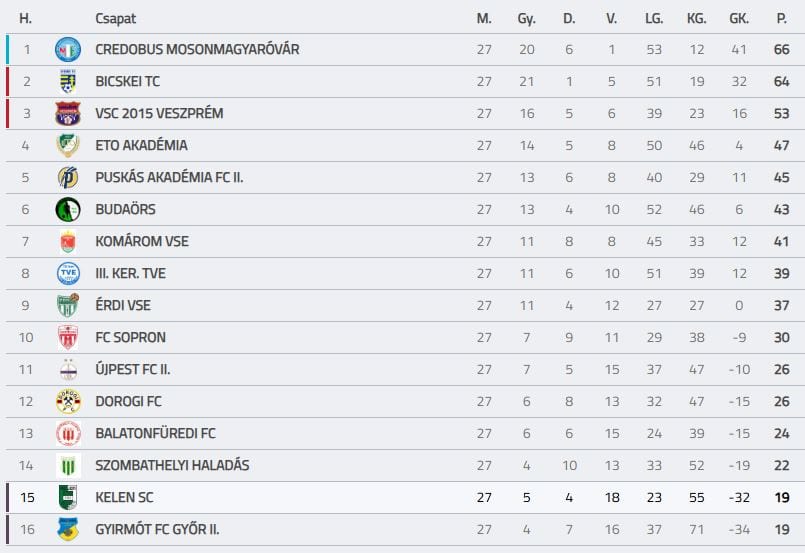Select the Gyirmót FC Győr II. badge
The image size is (805, 553).
[68, 529]
